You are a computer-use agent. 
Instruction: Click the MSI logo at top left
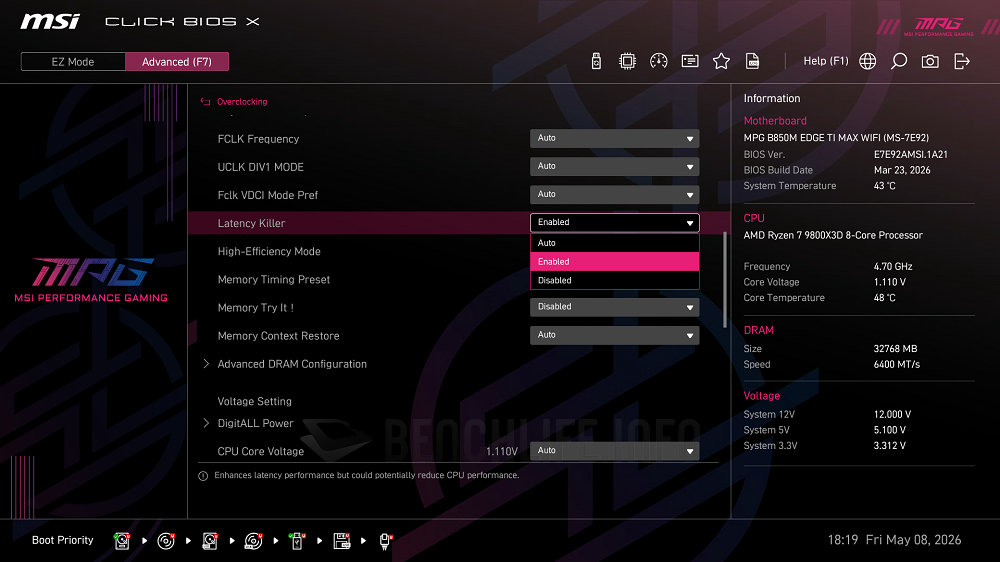coord(50,22)
